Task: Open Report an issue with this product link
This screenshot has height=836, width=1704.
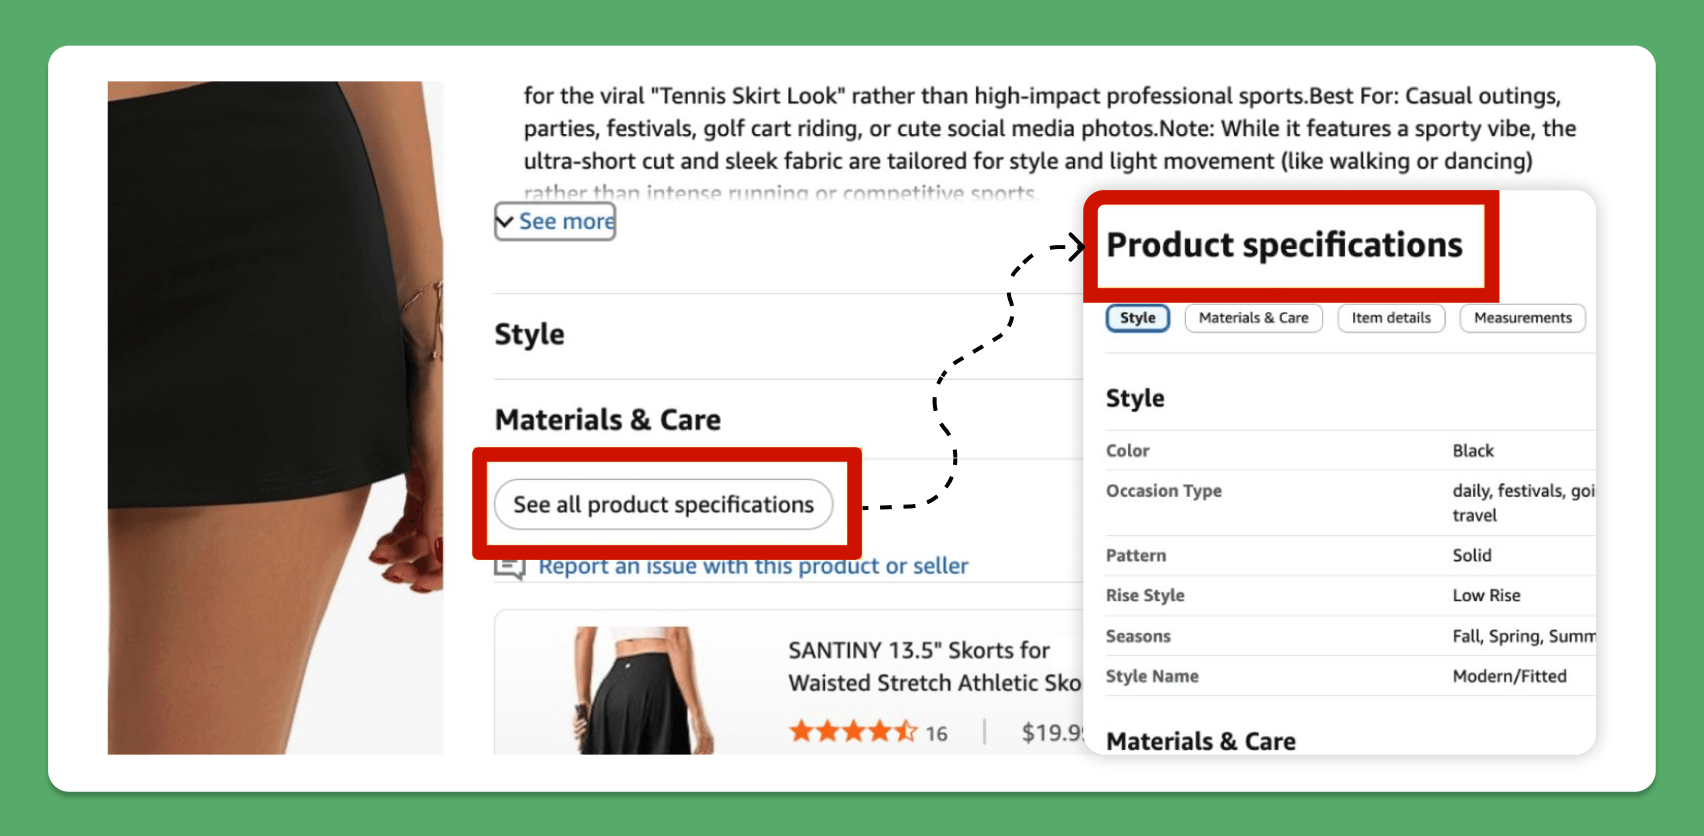Action: pyautogui.click(x=753, y=566)
